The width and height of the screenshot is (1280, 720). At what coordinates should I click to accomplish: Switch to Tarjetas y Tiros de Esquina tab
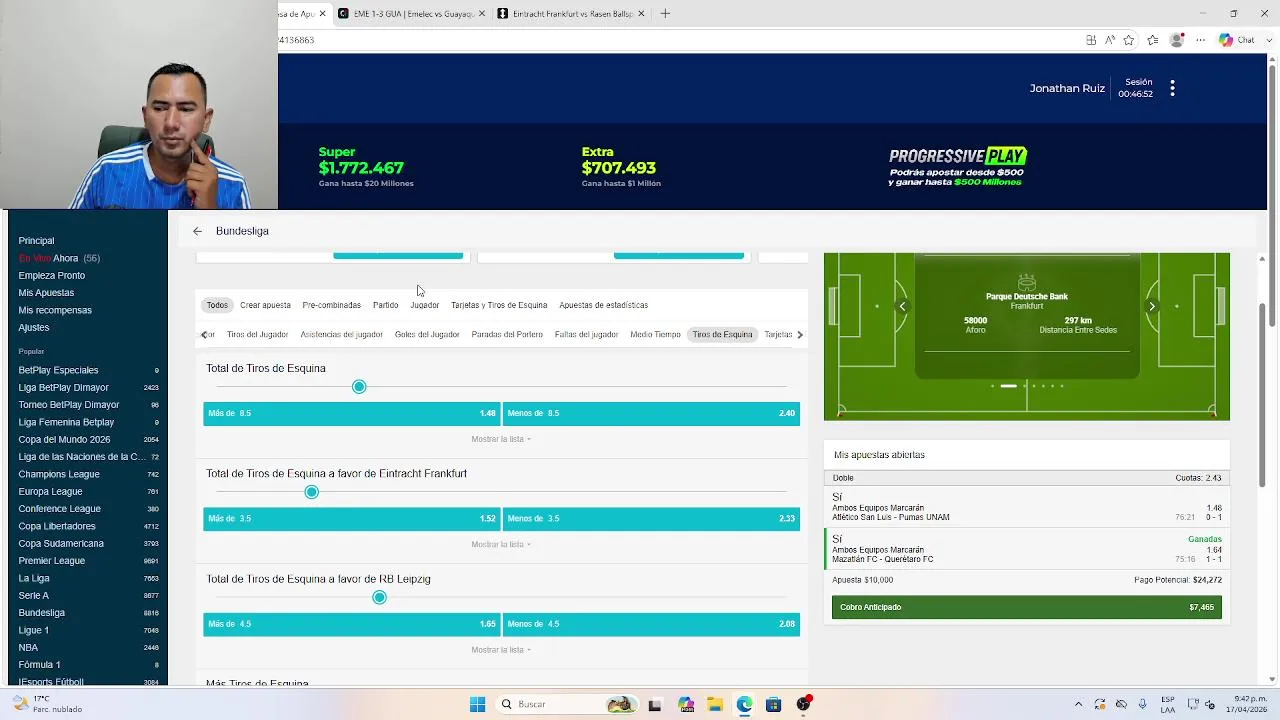tap(499, 305)
